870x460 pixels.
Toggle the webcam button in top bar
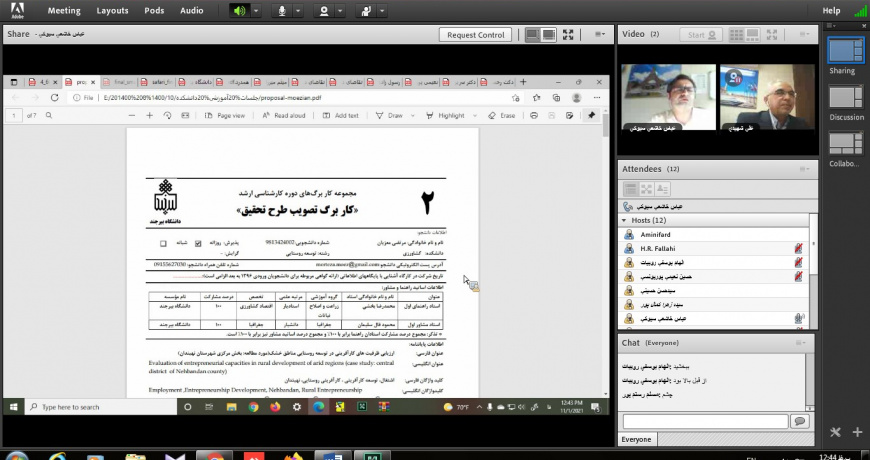(x=323, y=11)
